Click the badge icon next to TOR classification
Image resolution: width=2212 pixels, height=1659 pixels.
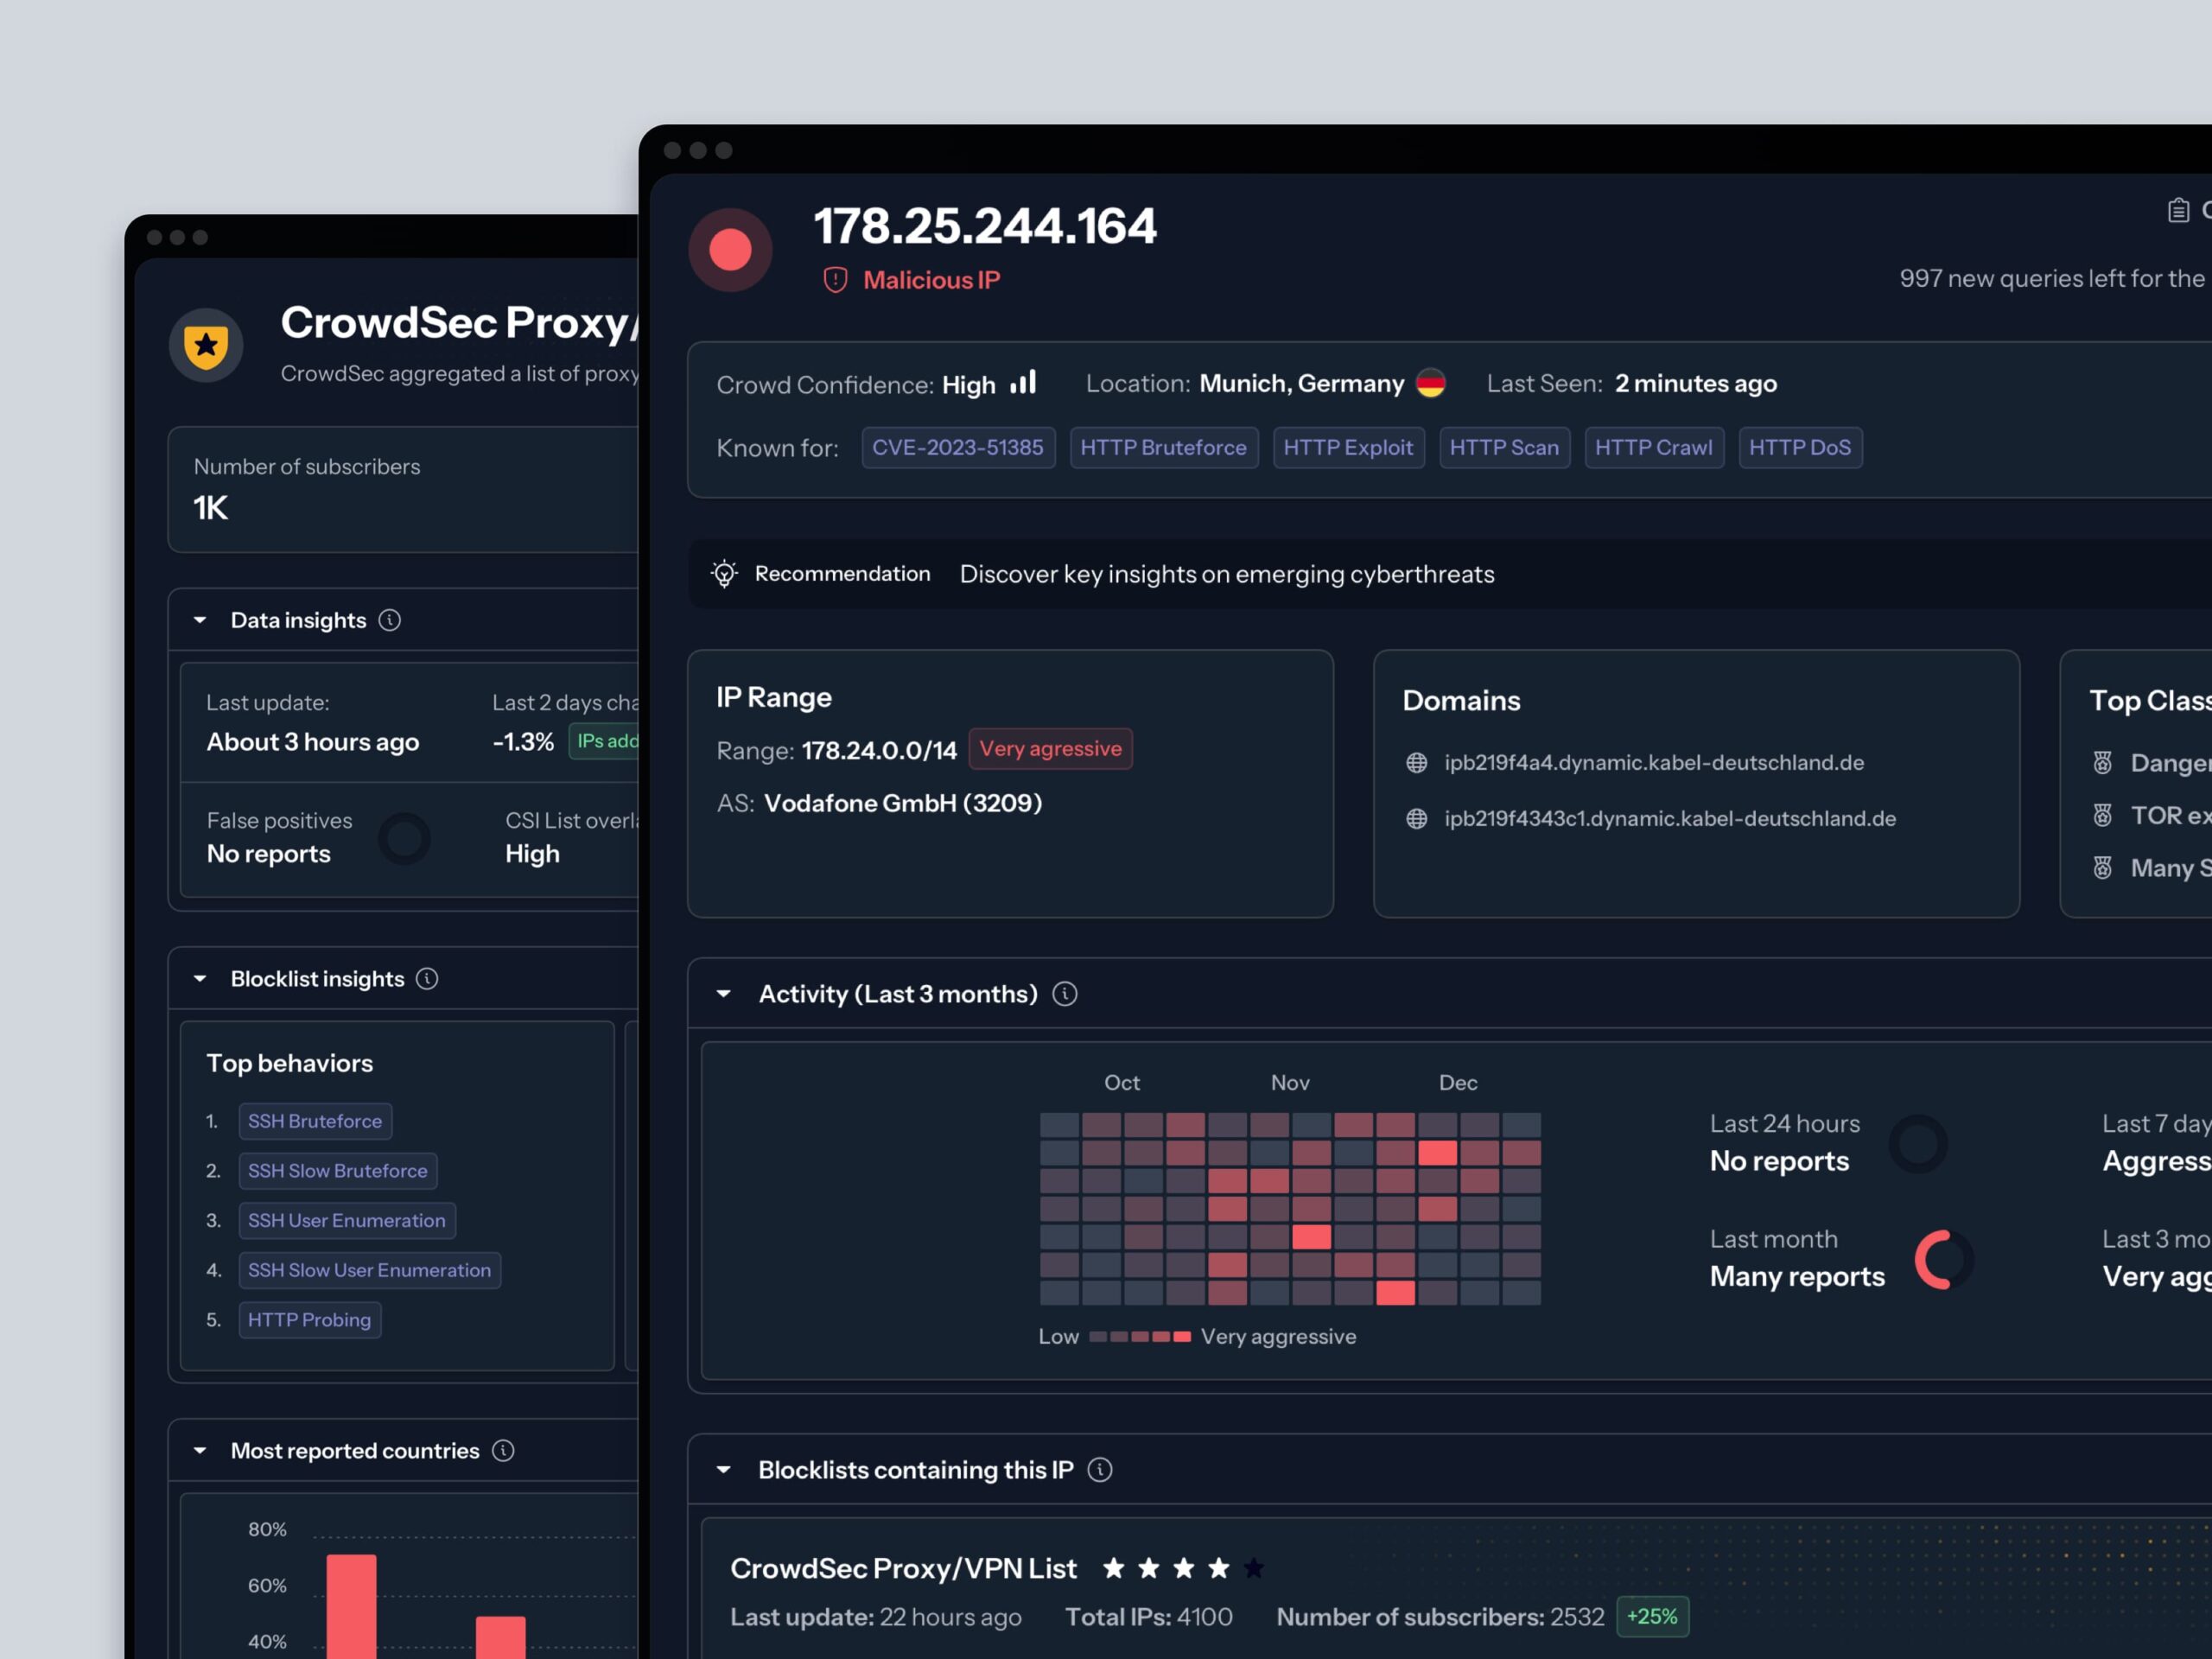tap(2102, 816)
